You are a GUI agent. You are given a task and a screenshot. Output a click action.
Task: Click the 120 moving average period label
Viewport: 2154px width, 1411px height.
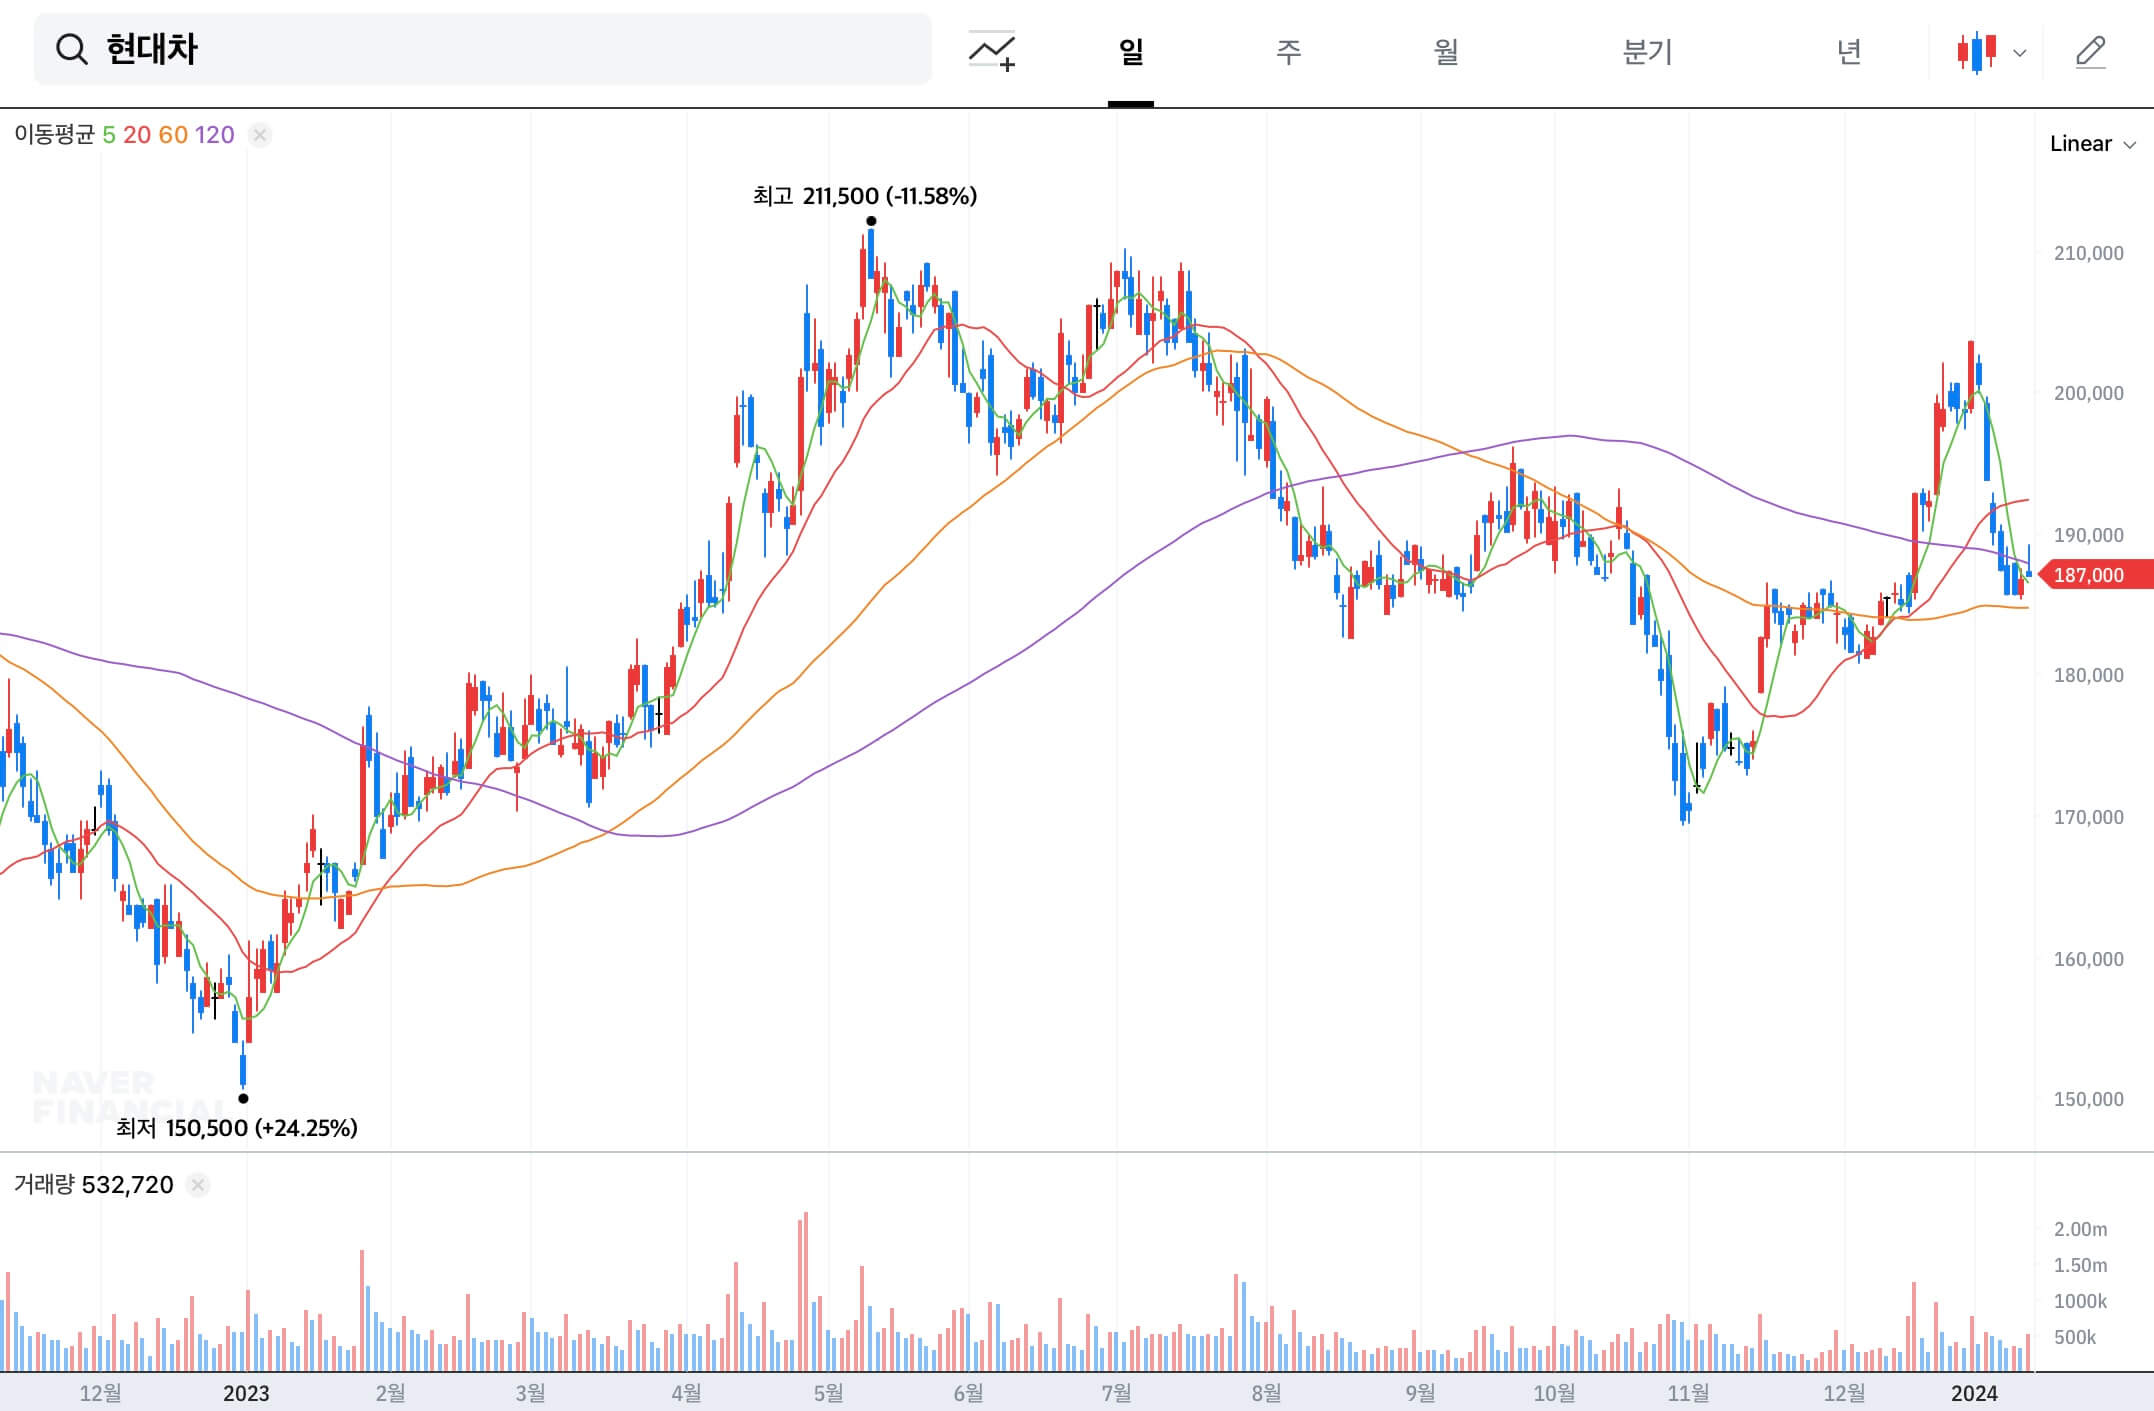pos(214,135)
